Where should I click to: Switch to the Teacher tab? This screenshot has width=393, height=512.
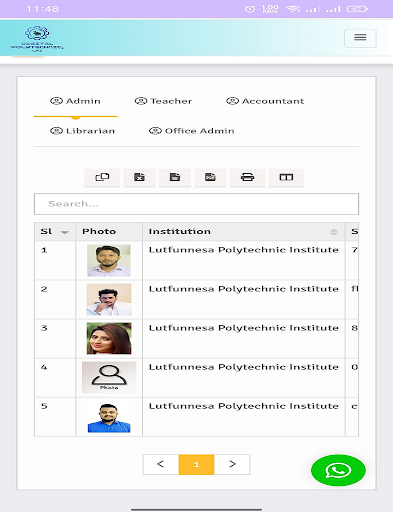163,101
